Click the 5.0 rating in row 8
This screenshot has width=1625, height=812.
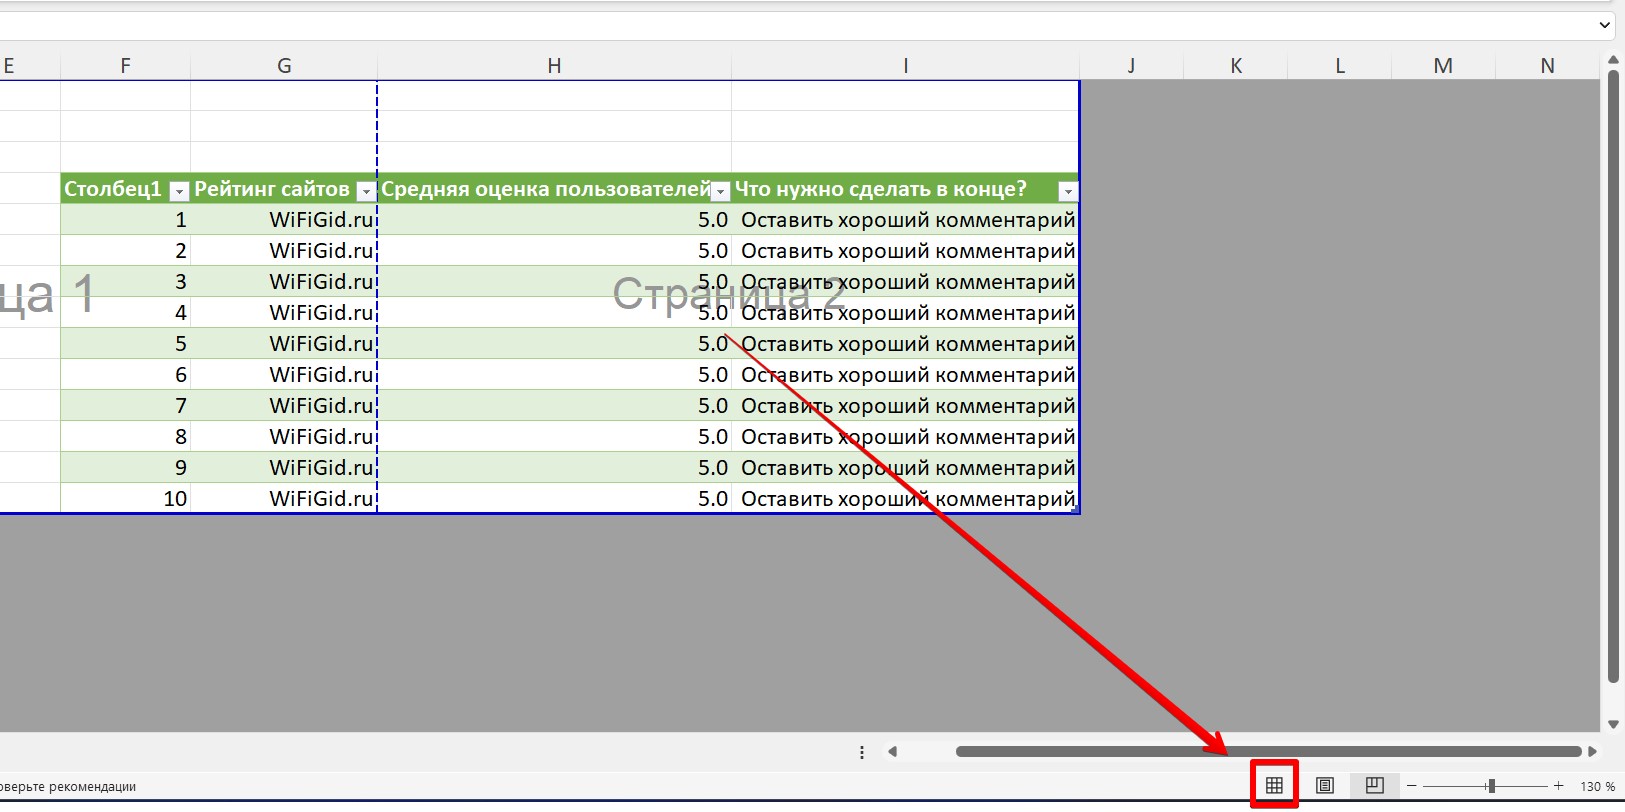[554, 437]
